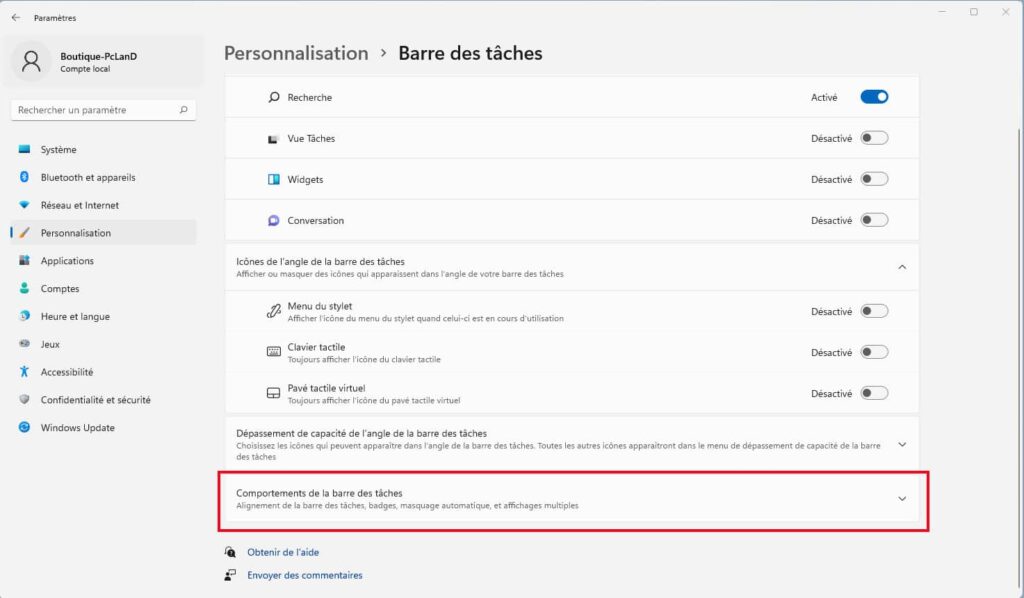Expand Dépassement de capacité section chevron
The width and height of the screenshot is (1024, 598).
click(x=902, y=444)
